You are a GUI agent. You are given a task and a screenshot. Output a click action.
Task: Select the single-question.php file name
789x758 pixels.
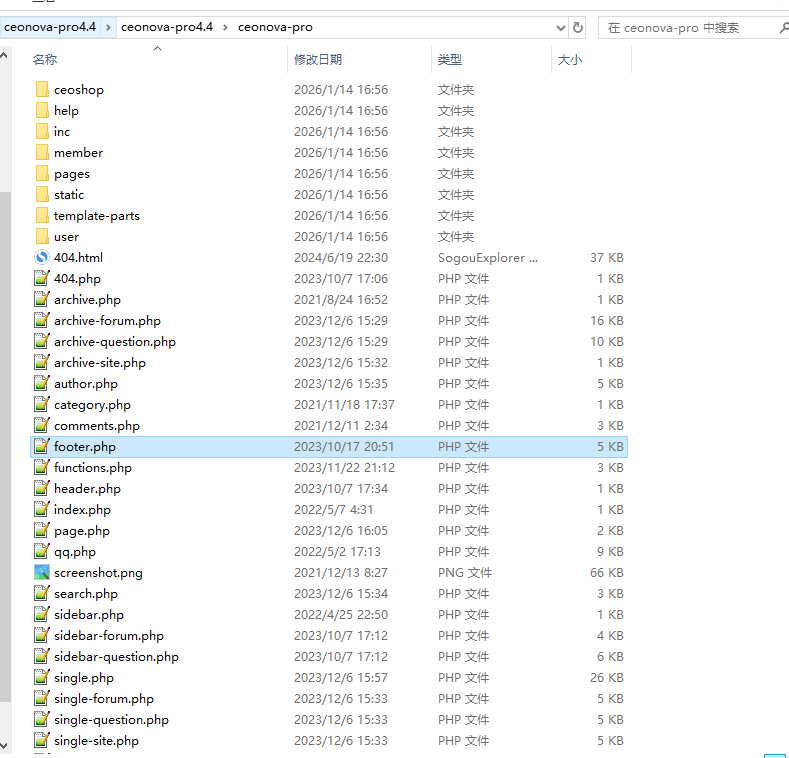pyautogui.click(x=111, y=720)
